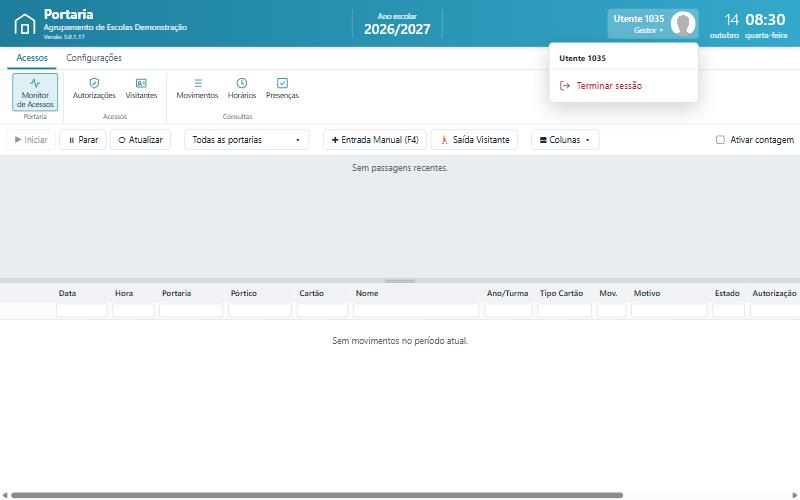
Task: Click the school year 2026/2027
Action: pos(397,29)
